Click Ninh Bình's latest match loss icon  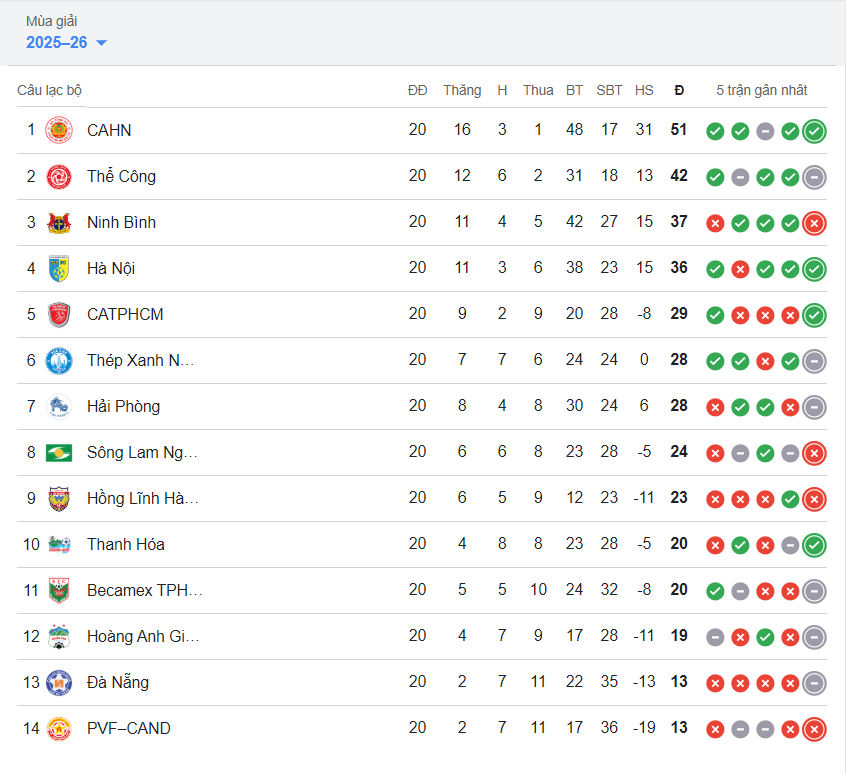tap(814, 223)
